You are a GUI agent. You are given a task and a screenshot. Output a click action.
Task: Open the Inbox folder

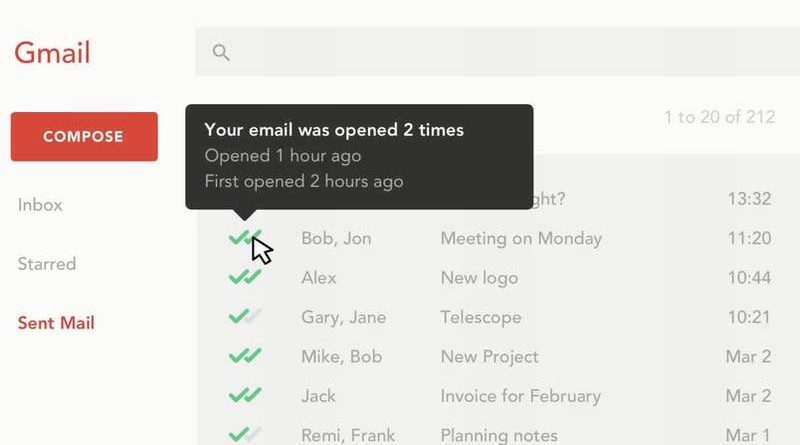[40, 205]
